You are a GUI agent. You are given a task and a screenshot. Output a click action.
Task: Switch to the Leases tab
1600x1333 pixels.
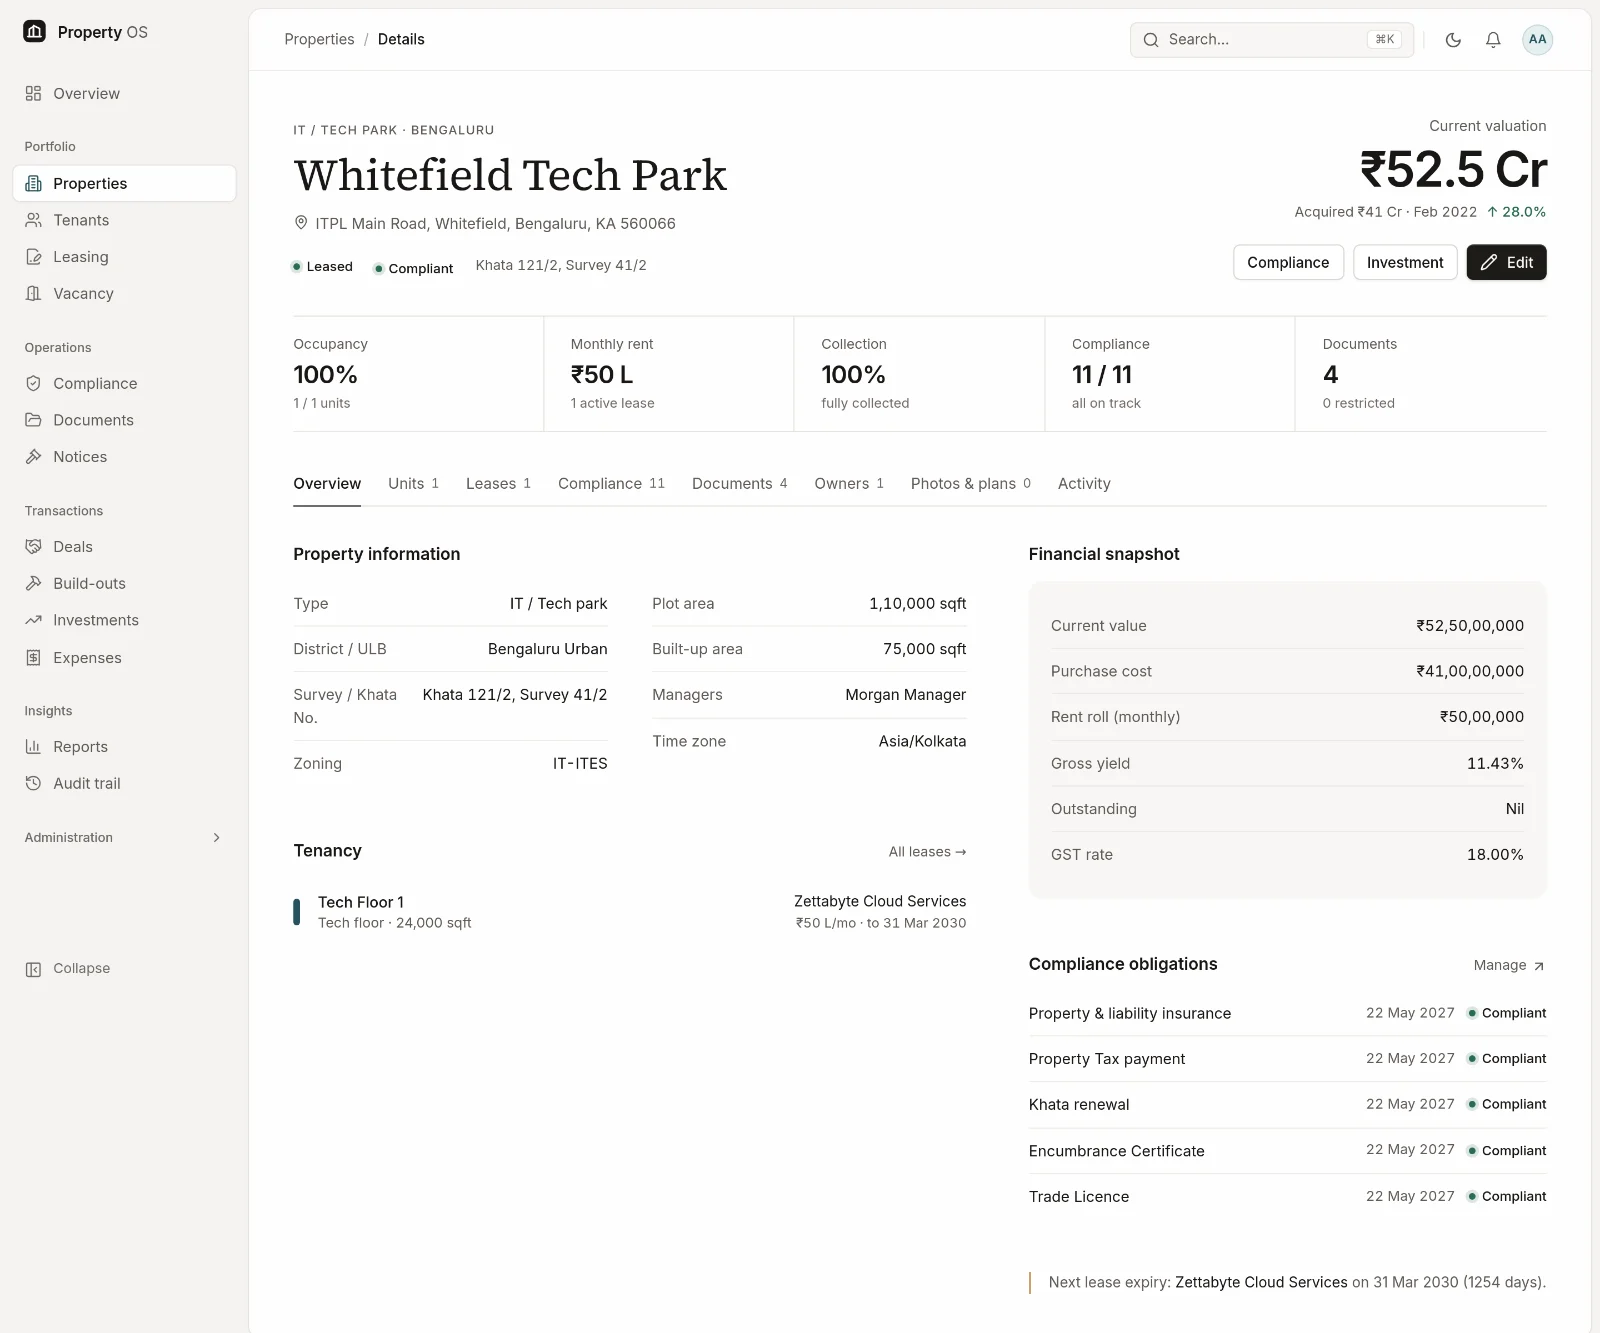coord(498,484)
